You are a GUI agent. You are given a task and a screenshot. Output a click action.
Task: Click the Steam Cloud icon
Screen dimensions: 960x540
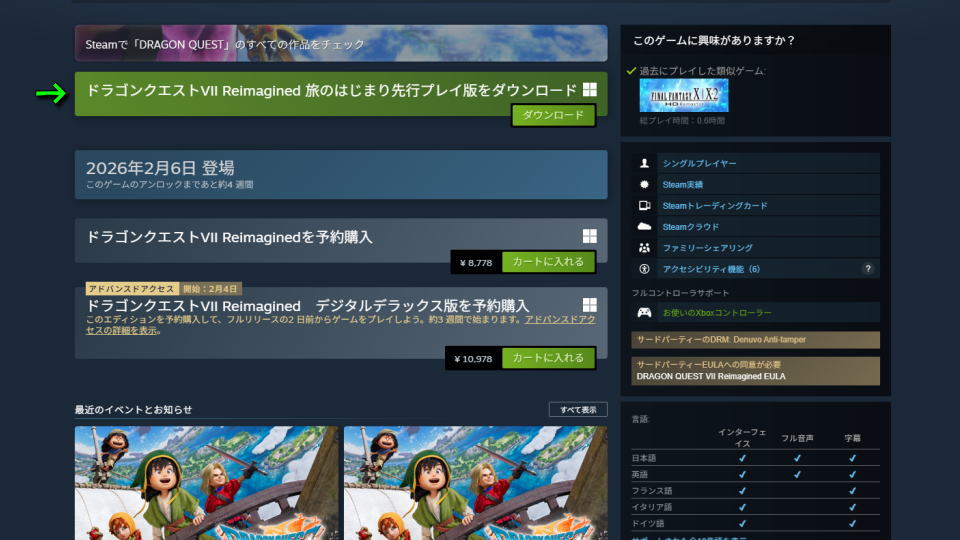pos(644,227)
